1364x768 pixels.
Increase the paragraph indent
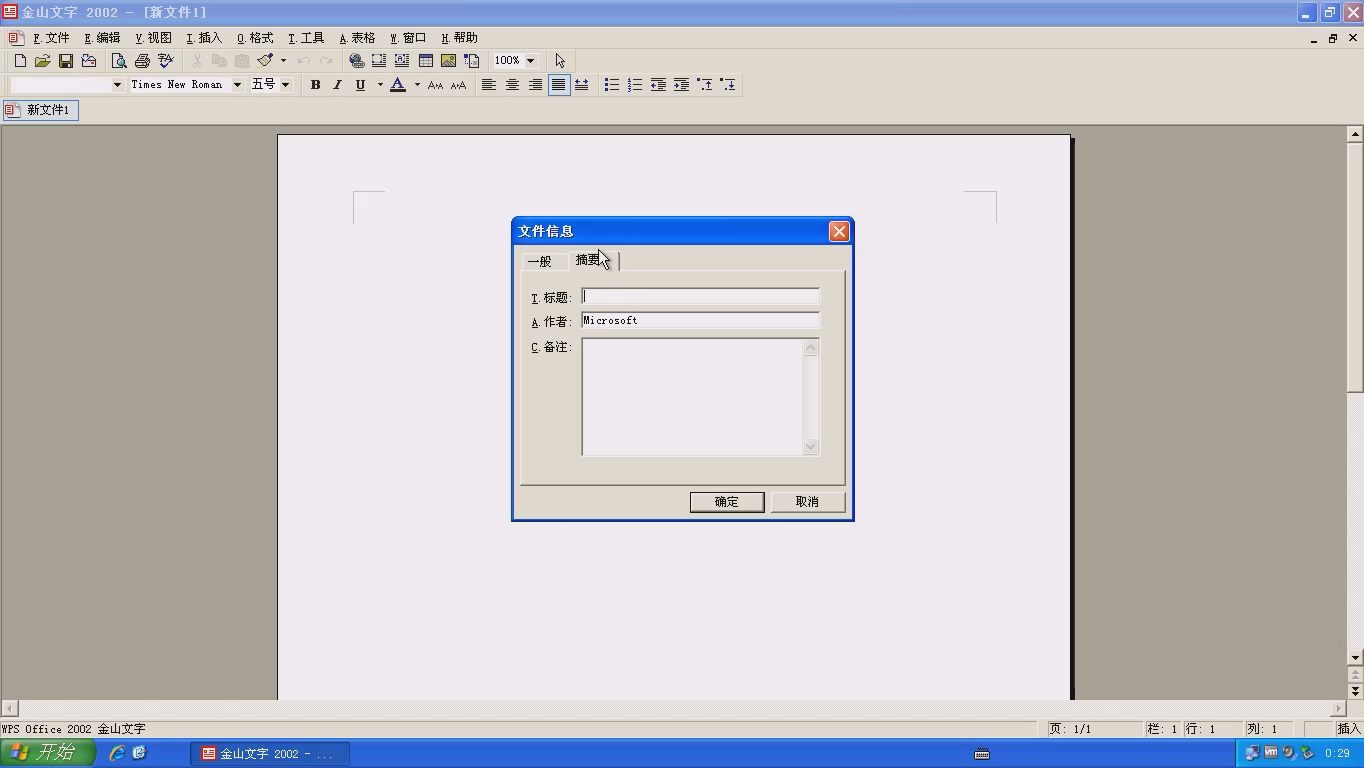(x=681, y=85)
